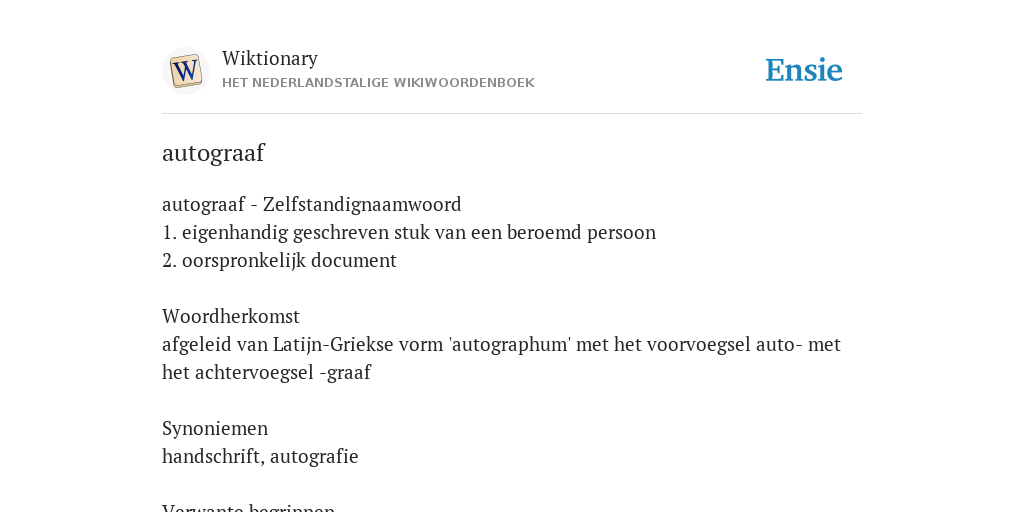This screenshot has height=512, width=1024.
Task: Click the 'autograaf' heading
Action: click(x=213, y=153)
